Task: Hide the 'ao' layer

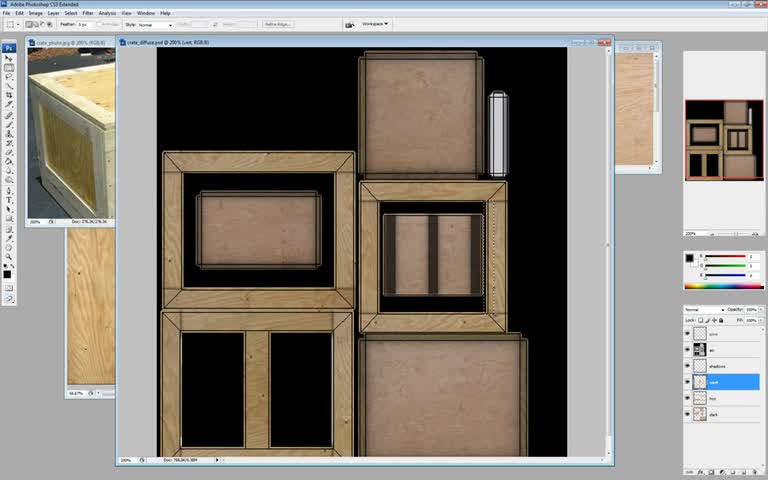Action: (x=688, y=350)
